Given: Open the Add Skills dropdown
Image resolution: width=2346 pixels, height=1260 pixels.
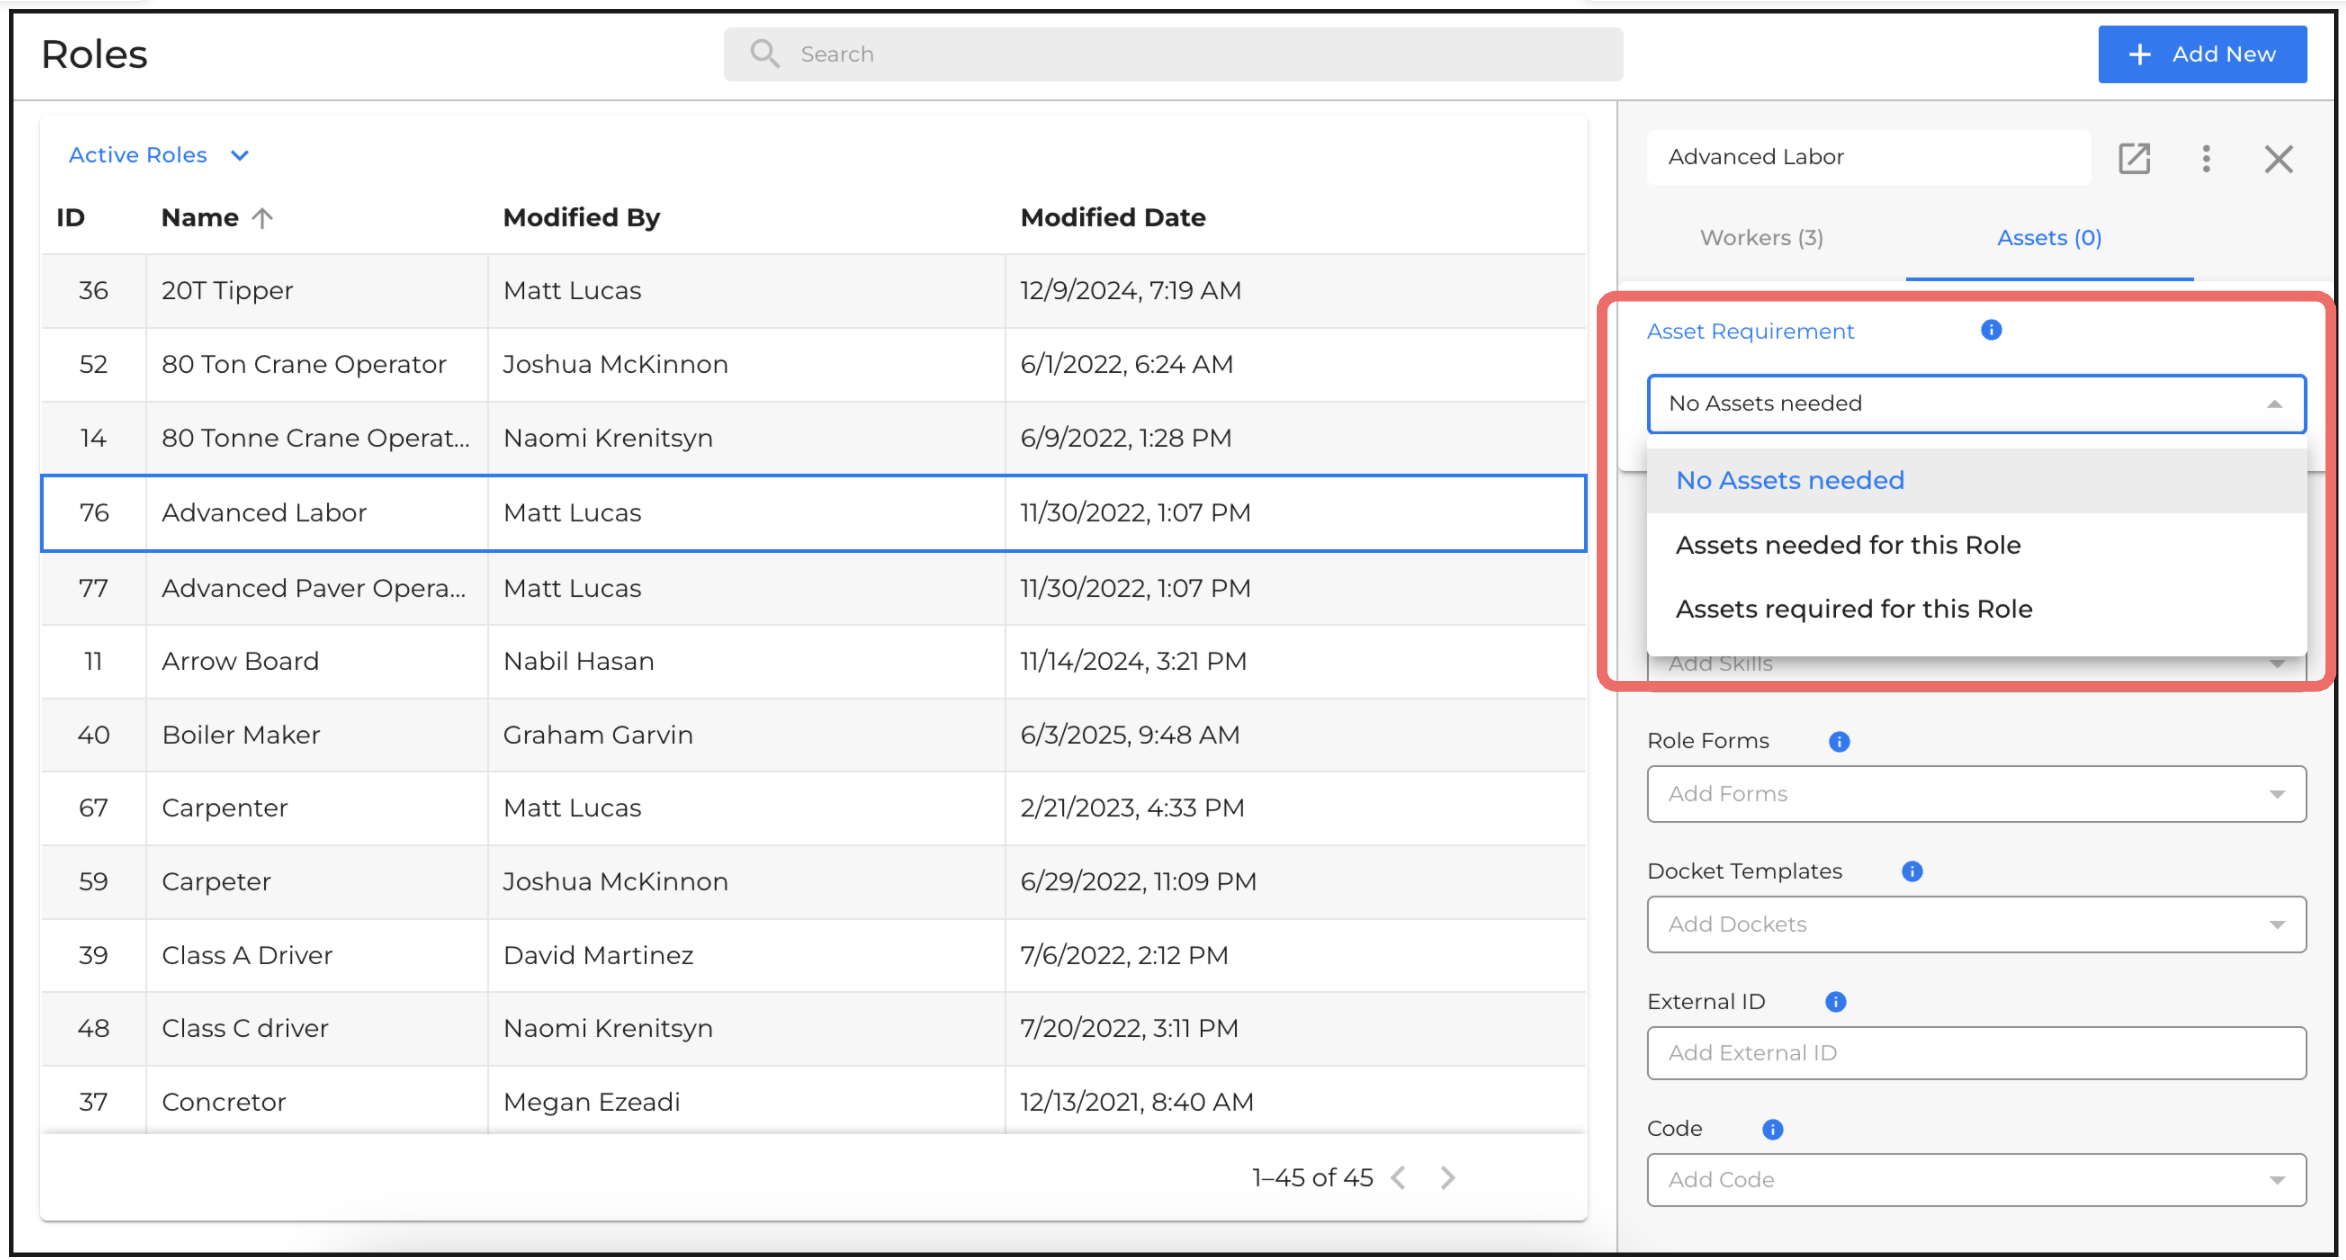Looking at the screenshot, I should pyautogui.click(x=1976, y=666).
